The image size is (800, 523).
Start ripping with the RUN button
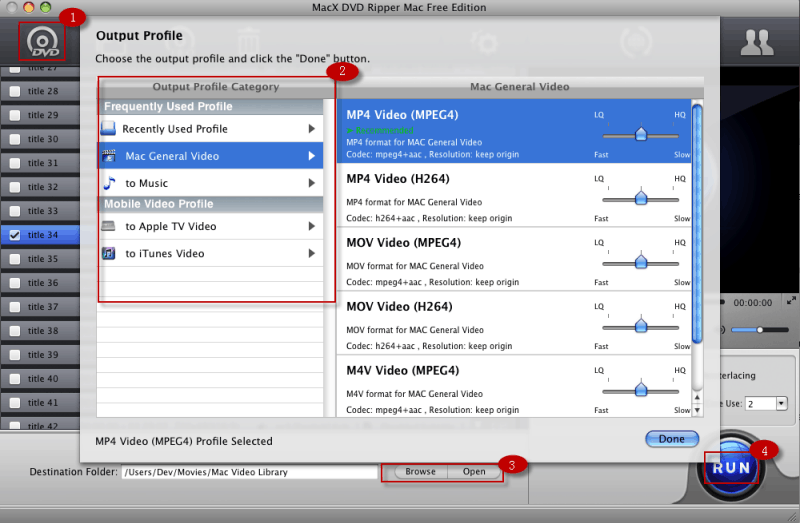(x=731, y=468)
